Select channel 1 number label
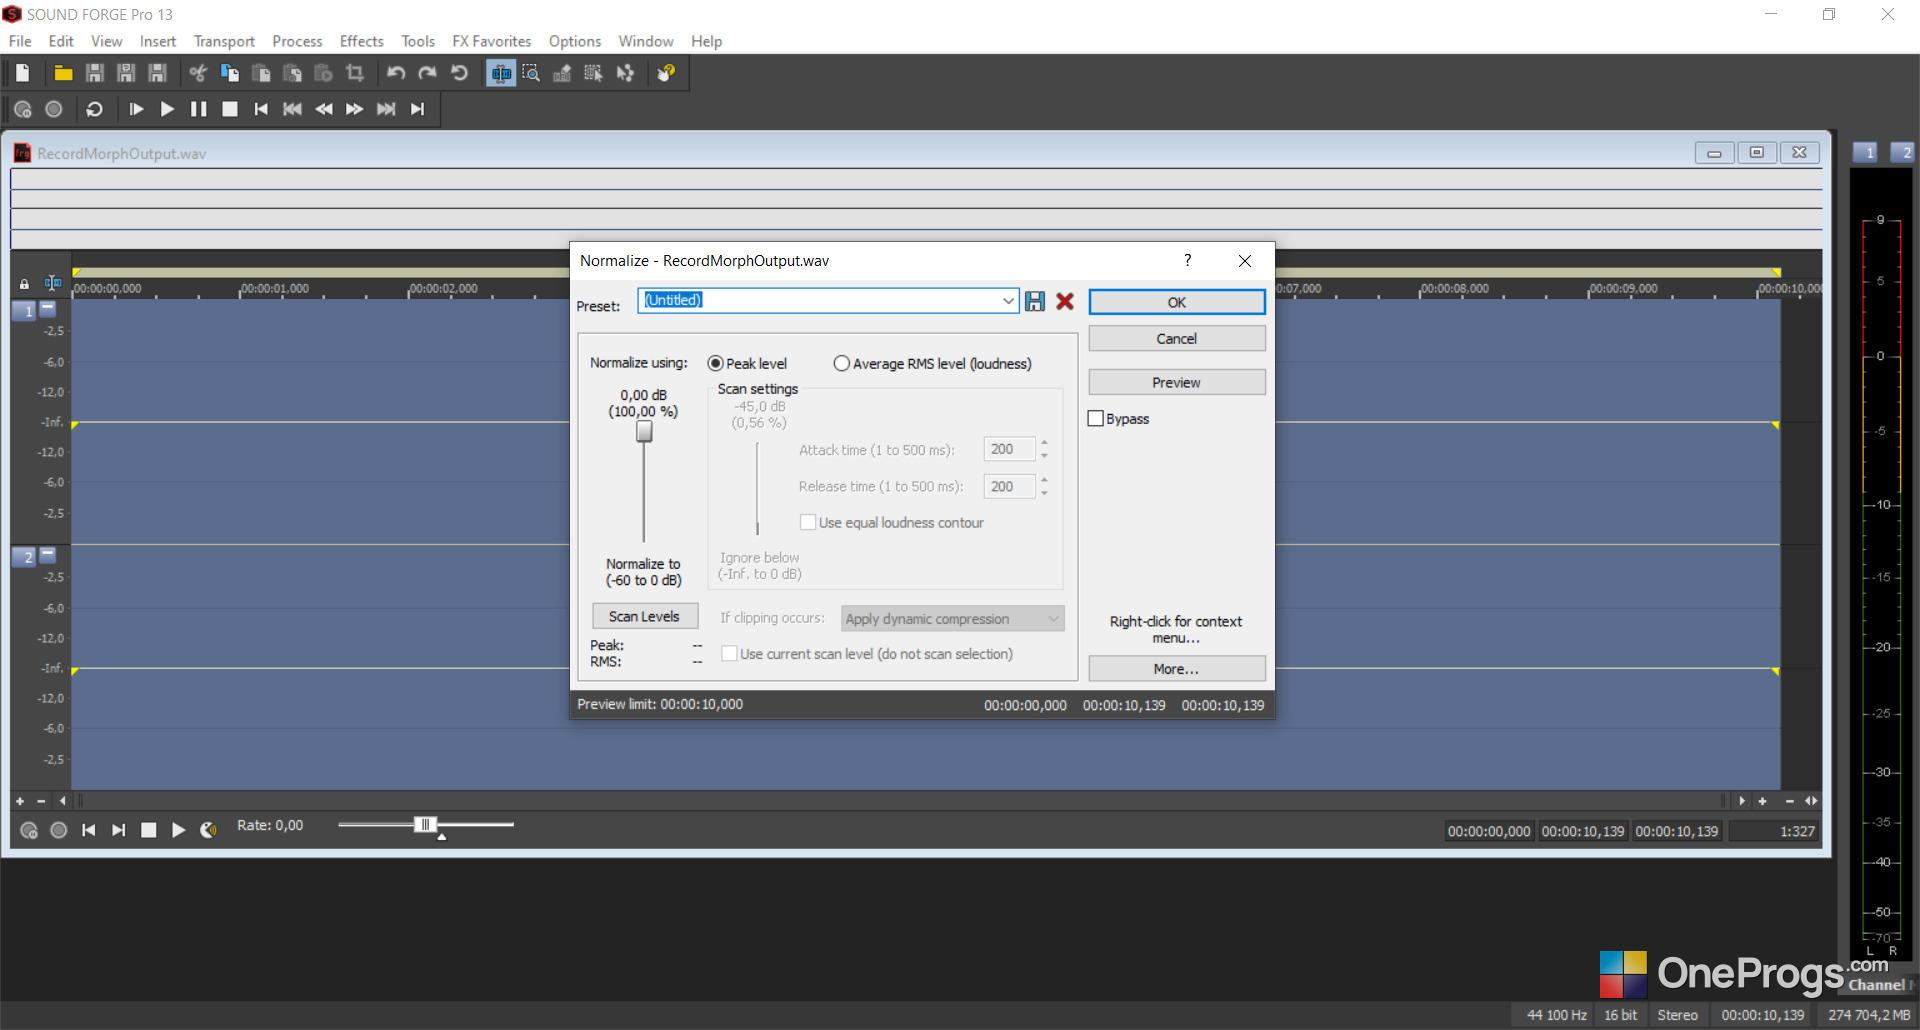The image size is (1920, 1030). coord(25,311)
